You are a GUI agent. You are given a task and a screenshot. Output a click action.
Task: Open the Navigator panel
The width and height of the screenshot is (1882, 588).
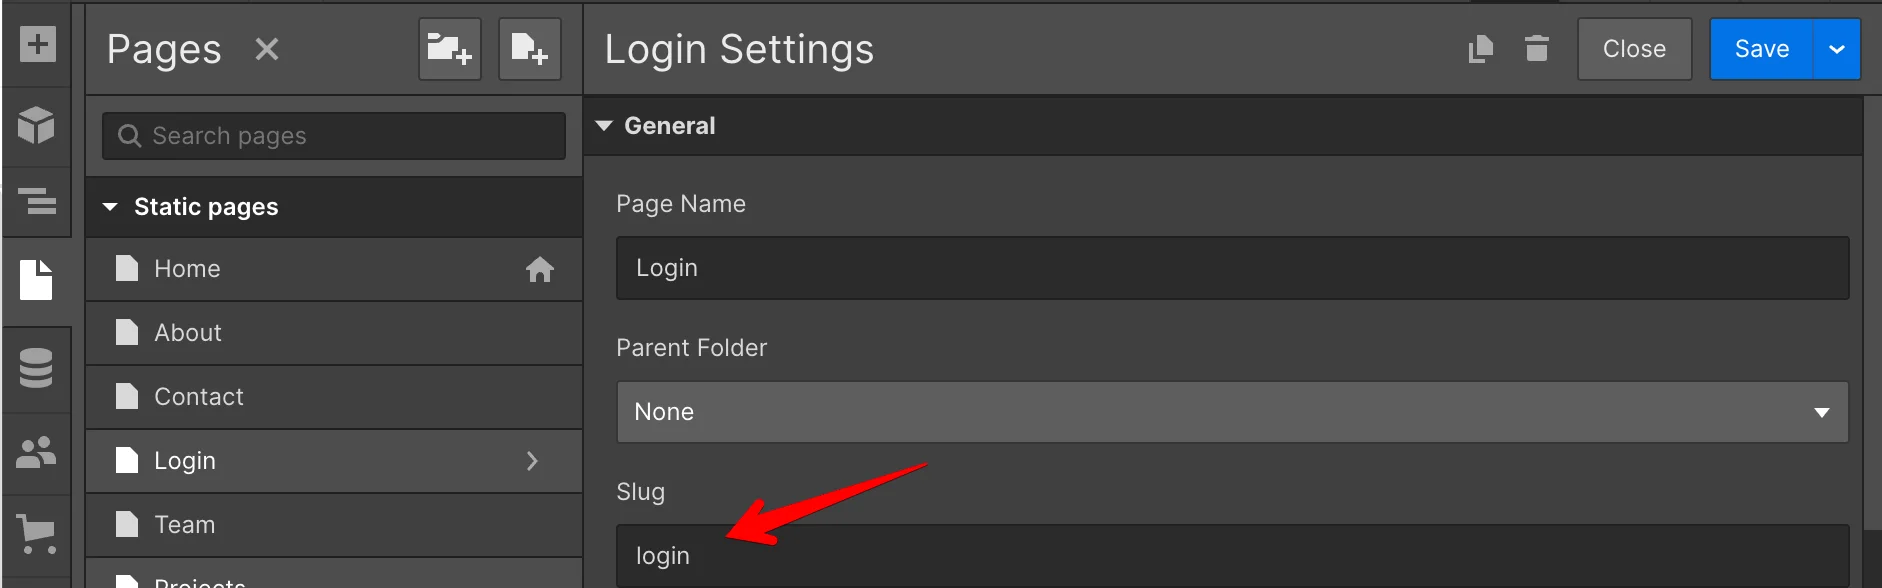[37, 203]
